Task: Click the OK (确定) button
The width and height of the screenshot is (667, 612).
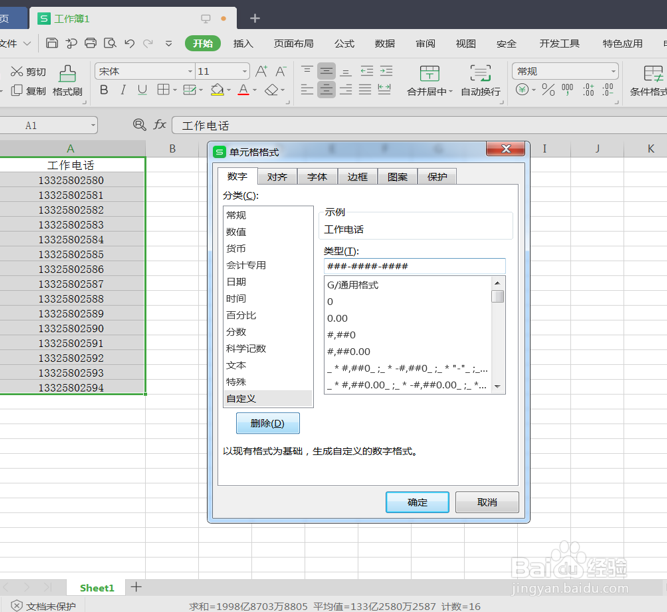Action: (x=417, y=502)
